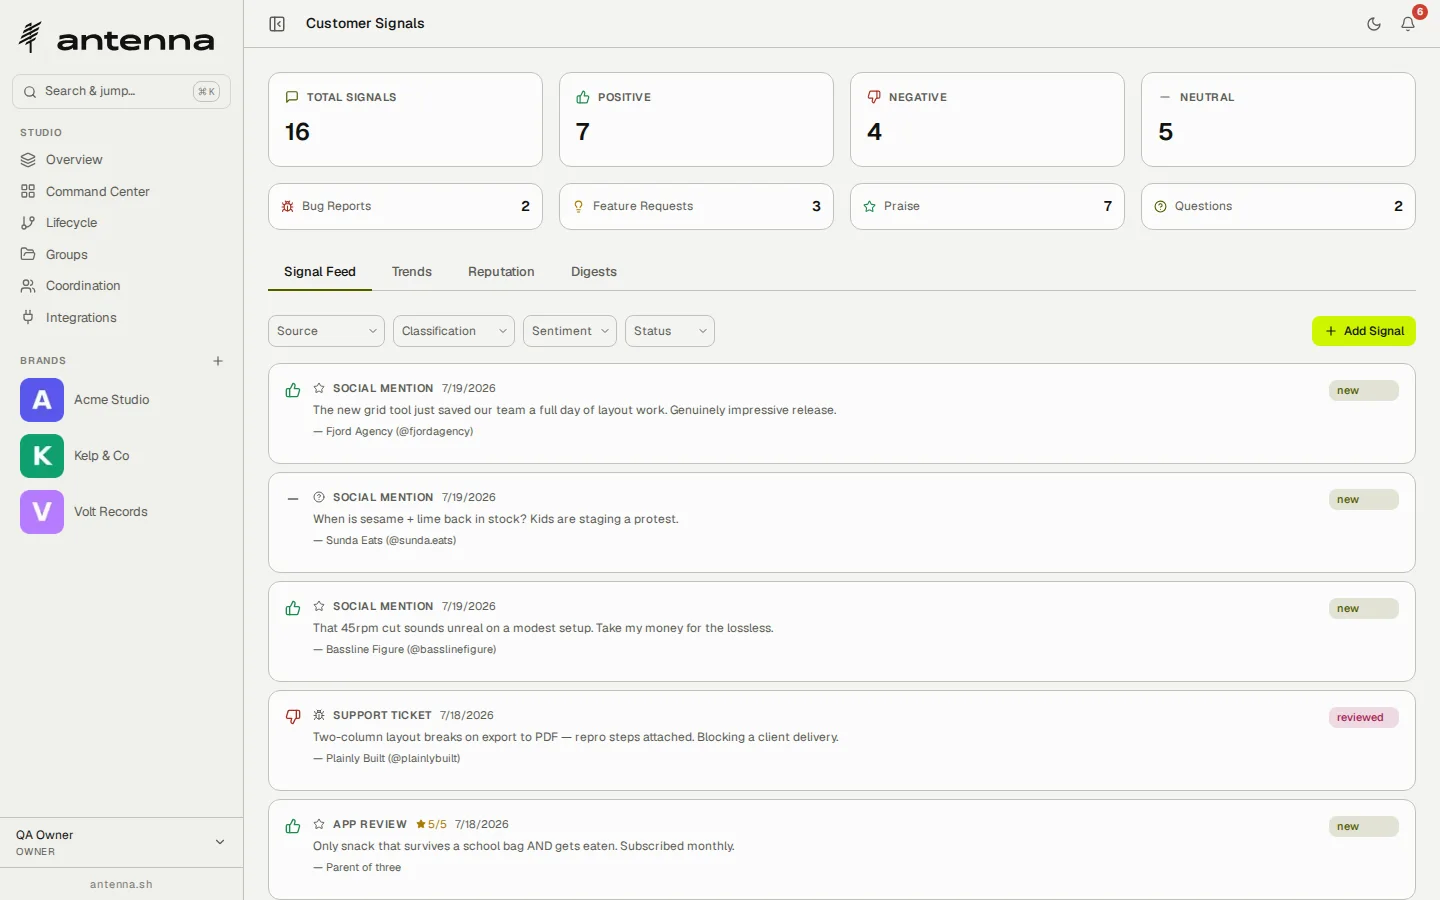Image resolution: width=1440 pixels, height=900 pixels.
Task: Open Total Signals card
Action: pos(405,119)
